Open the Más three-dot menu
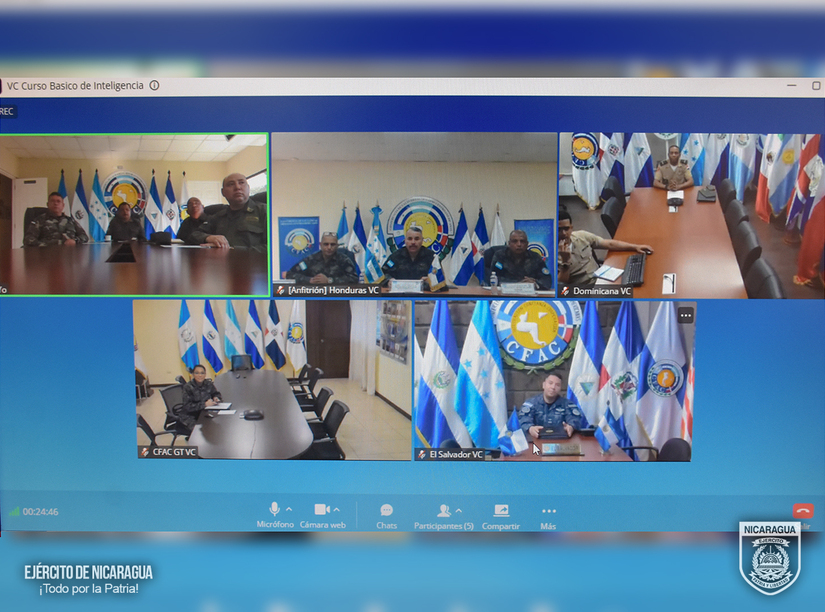Viewport: 825px width, 612px height. pos(548,511)
